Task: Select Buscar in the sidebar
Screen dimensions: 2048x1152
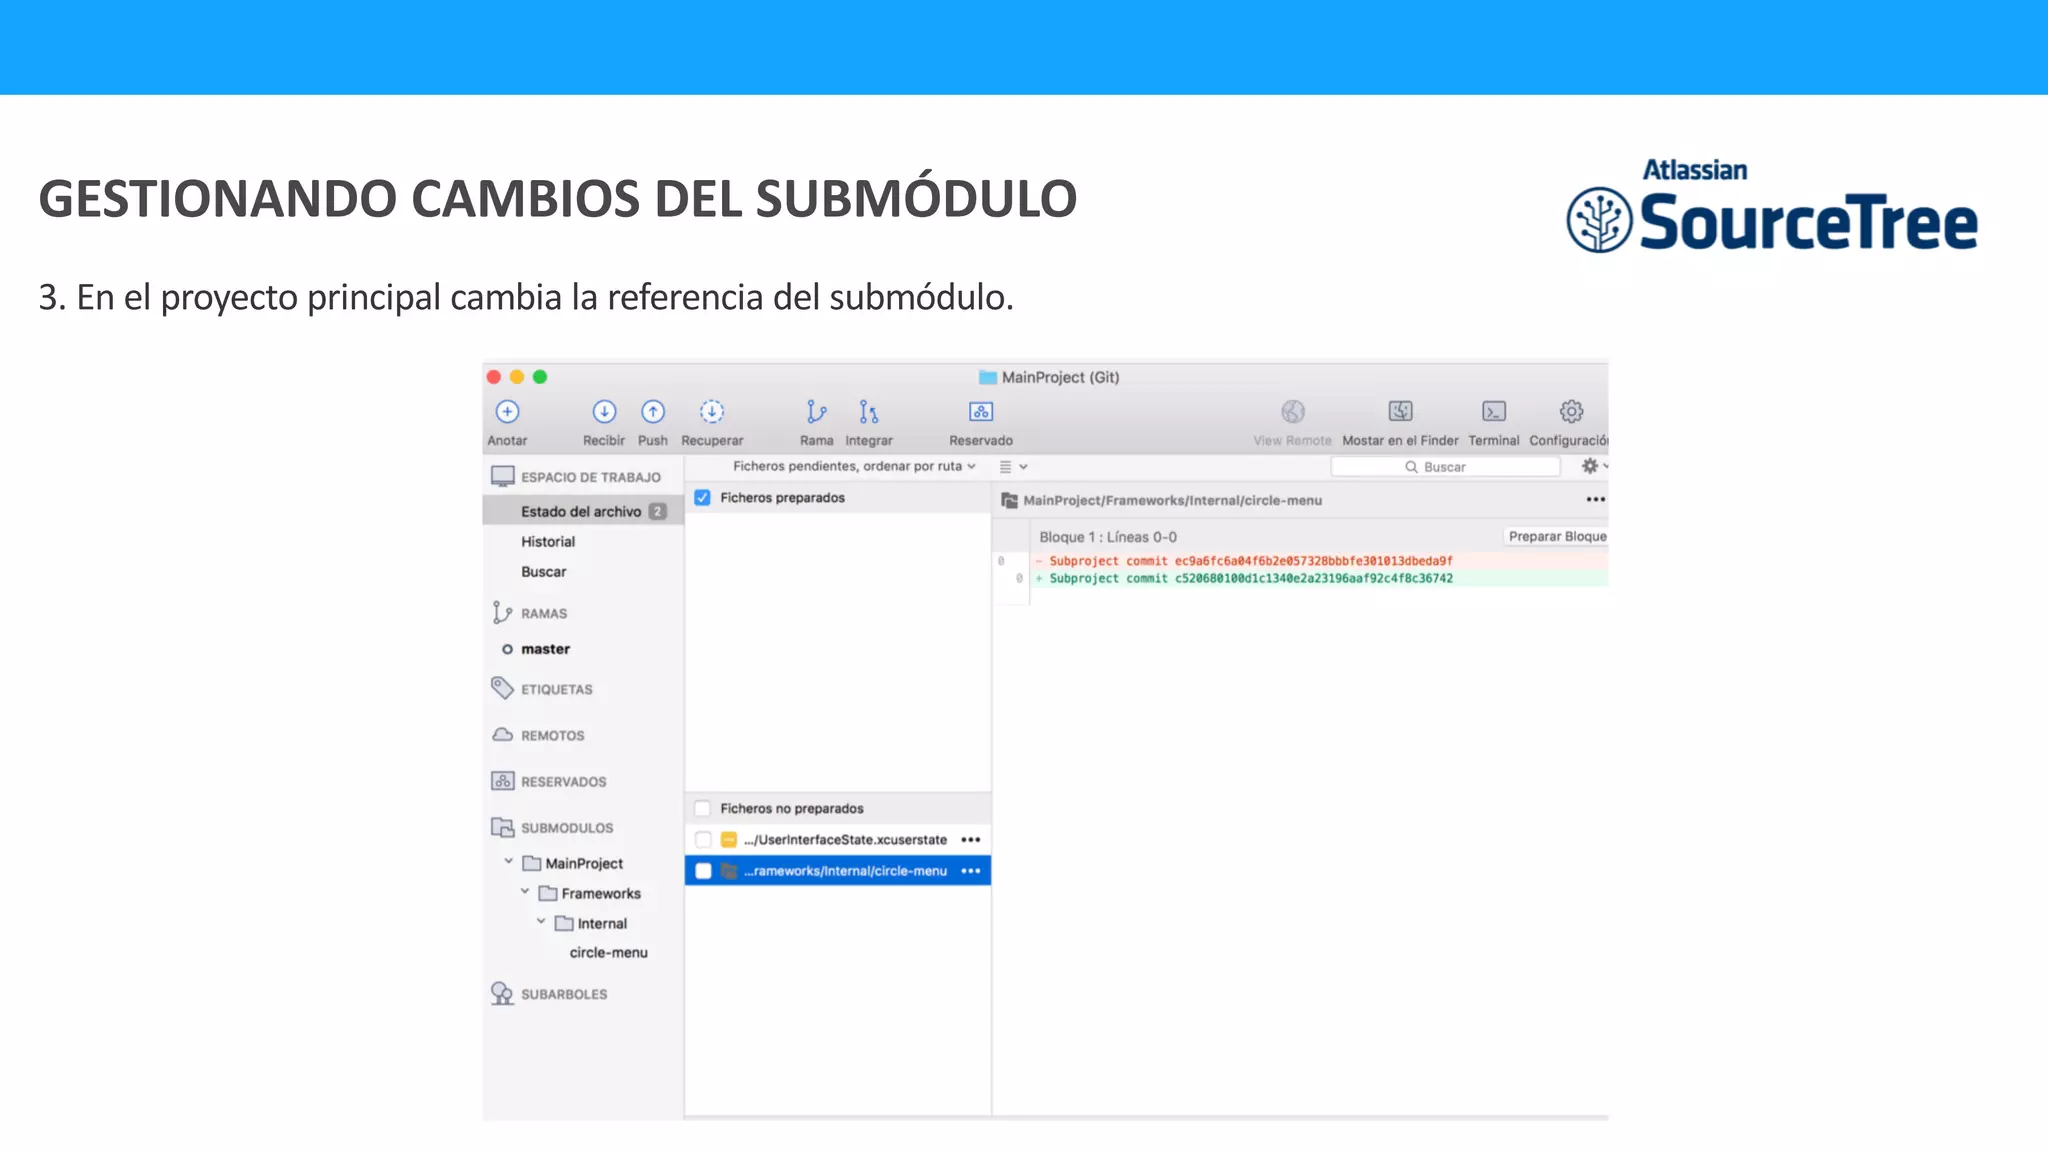Action: (543, 572)
